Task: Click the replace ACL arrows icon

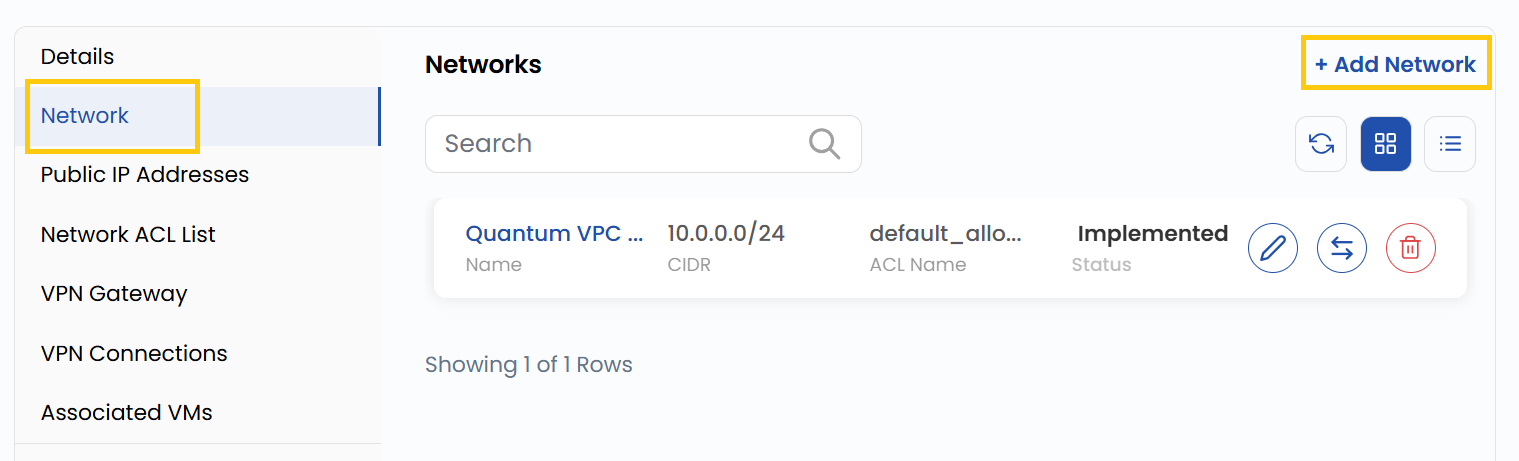Action: [1341, 248]
